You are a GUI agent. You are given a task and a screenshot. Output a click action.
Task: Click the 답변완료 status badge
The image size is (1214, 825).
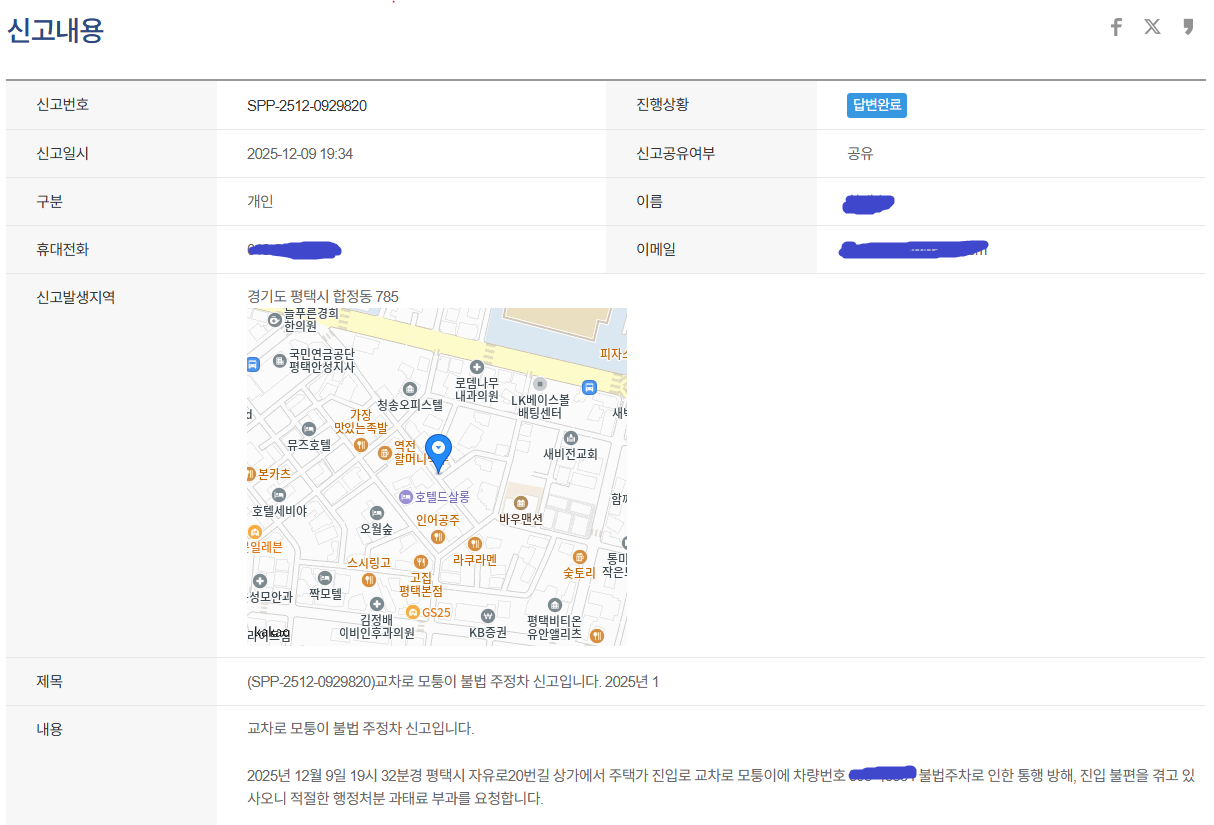click(x=876, y=105)
